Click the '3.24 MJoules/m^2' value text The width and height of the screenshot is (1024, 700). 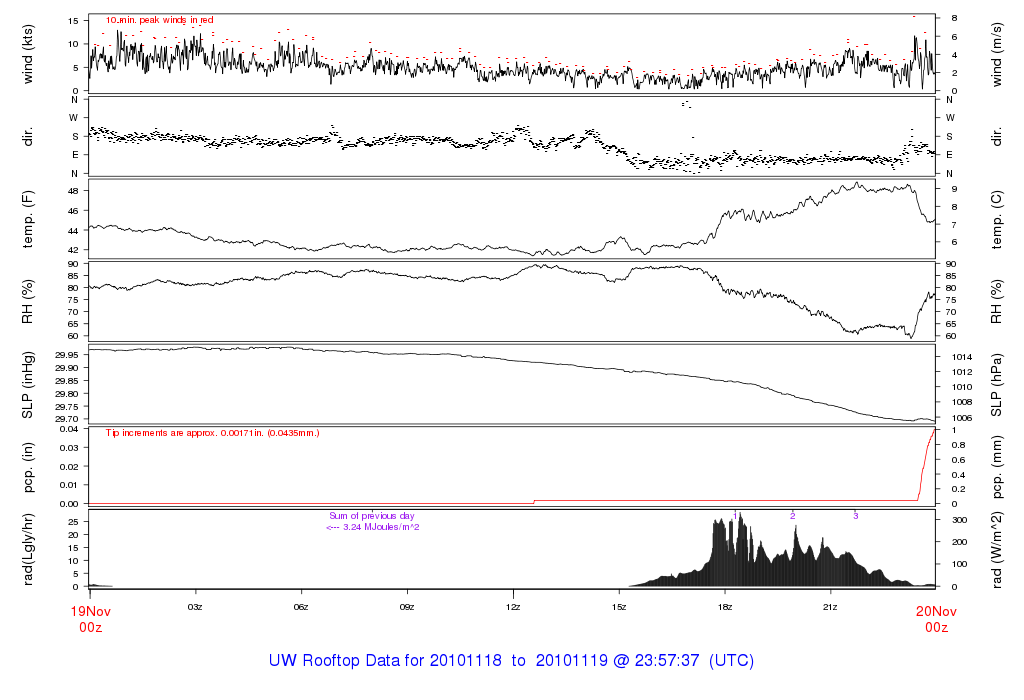381,527
